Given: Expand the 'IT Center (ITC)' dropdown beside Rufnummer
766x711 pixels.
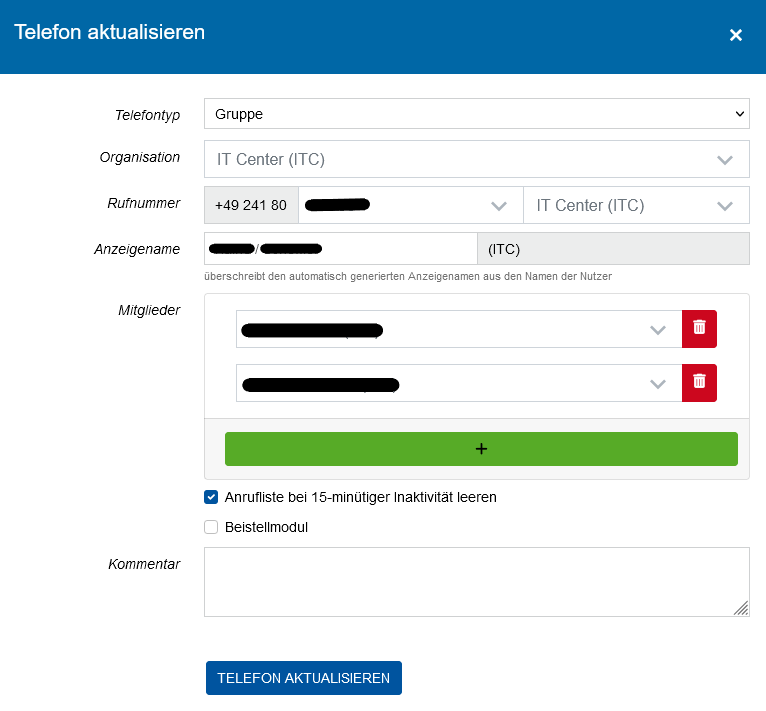Looking at the screenshot, I should (725, 206).
